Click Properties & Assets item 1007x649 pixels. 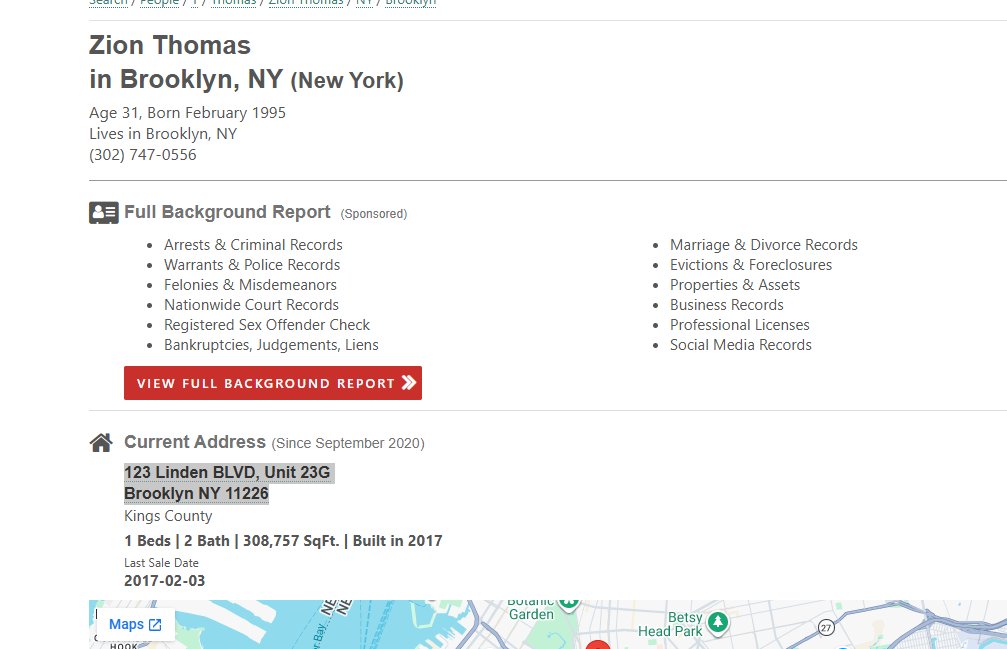point(735,285)
